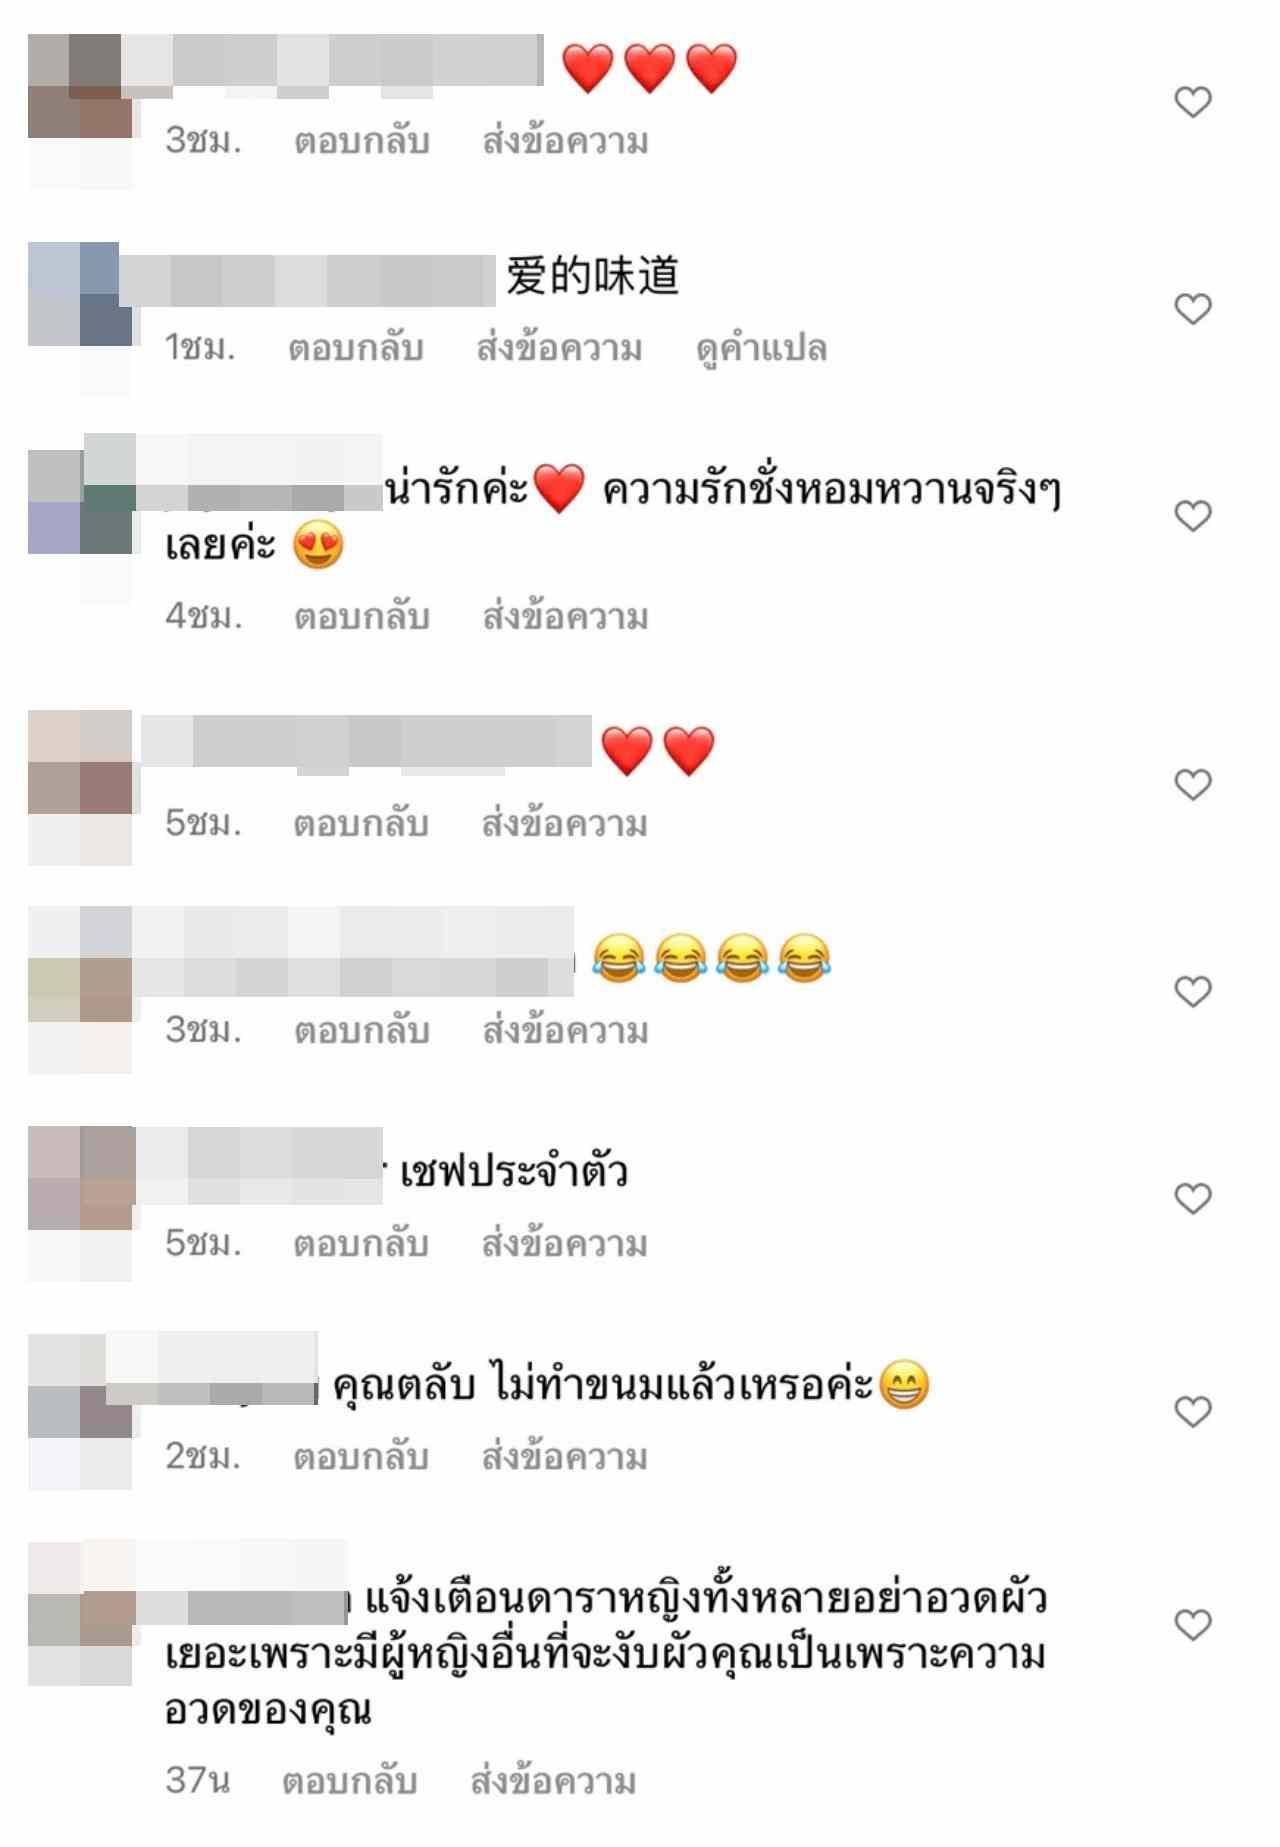This screenshot has height=1847, width=1280.
Task: Like the แจ้งเตือนดาราหญิง comment
Action: pos(1192,1625)
